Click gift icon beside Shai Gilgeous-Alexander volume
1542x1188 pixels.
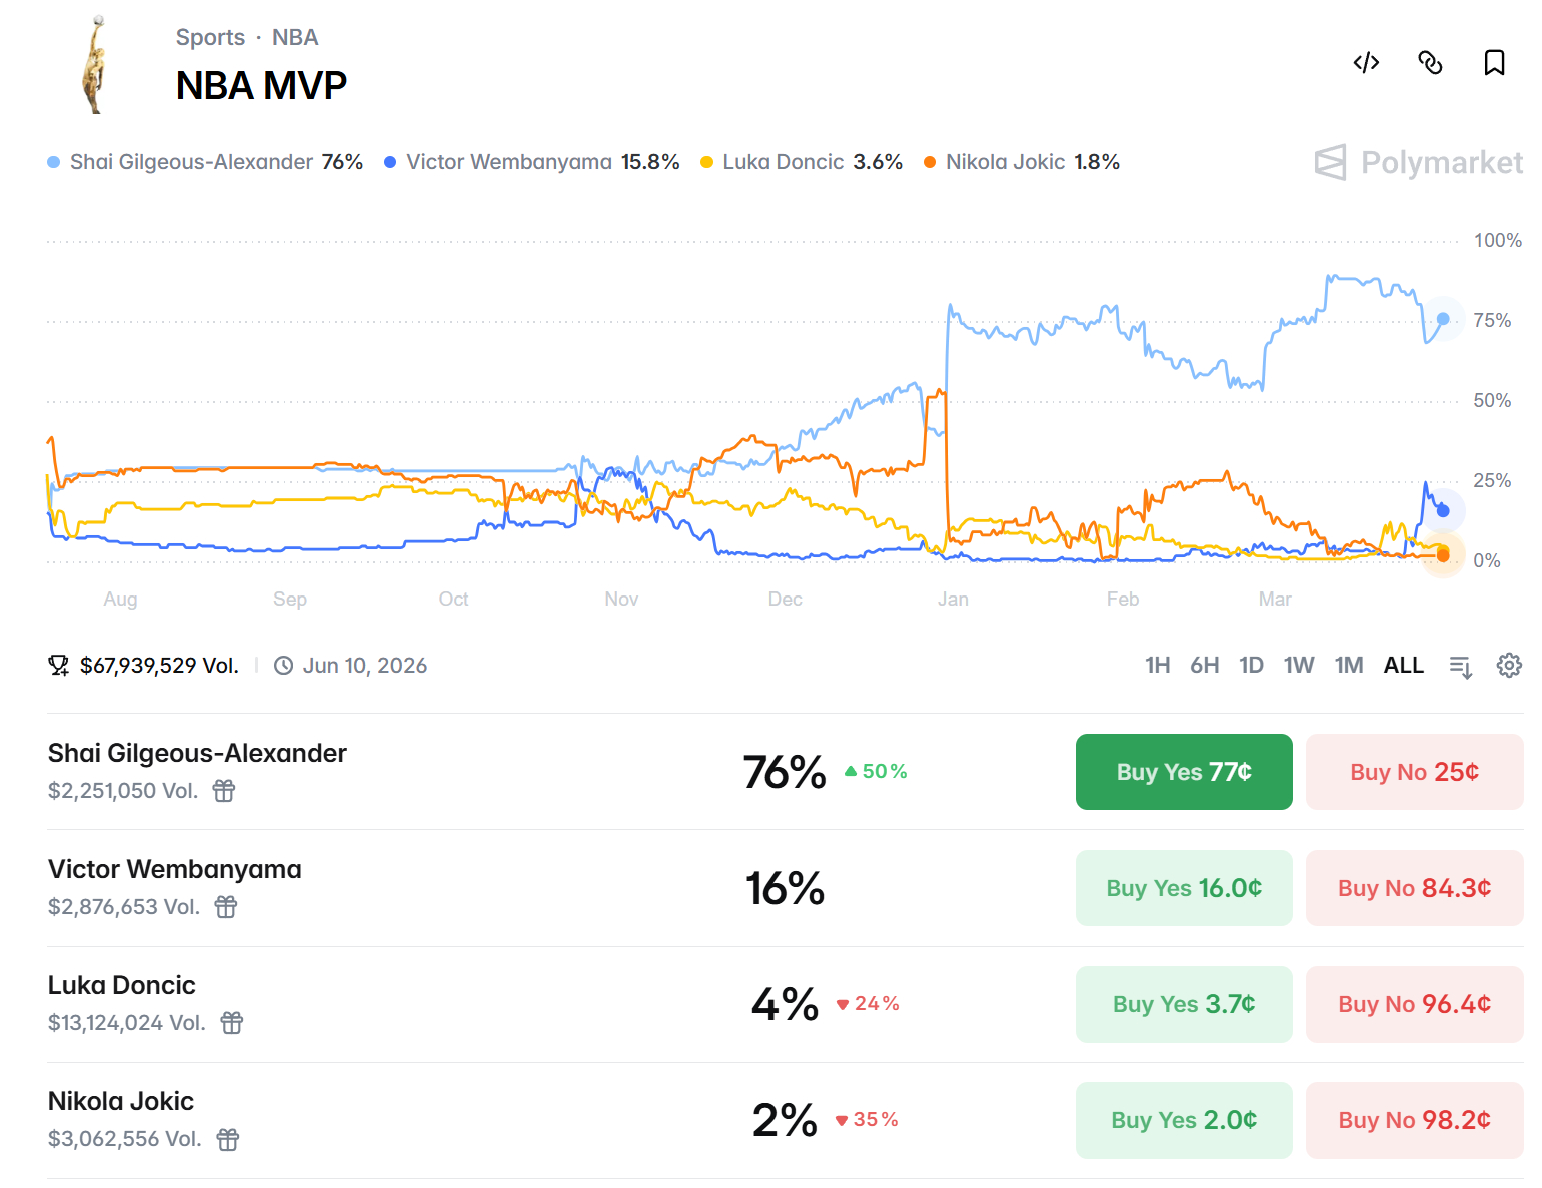pyautogui.click(x=224, y=791)
